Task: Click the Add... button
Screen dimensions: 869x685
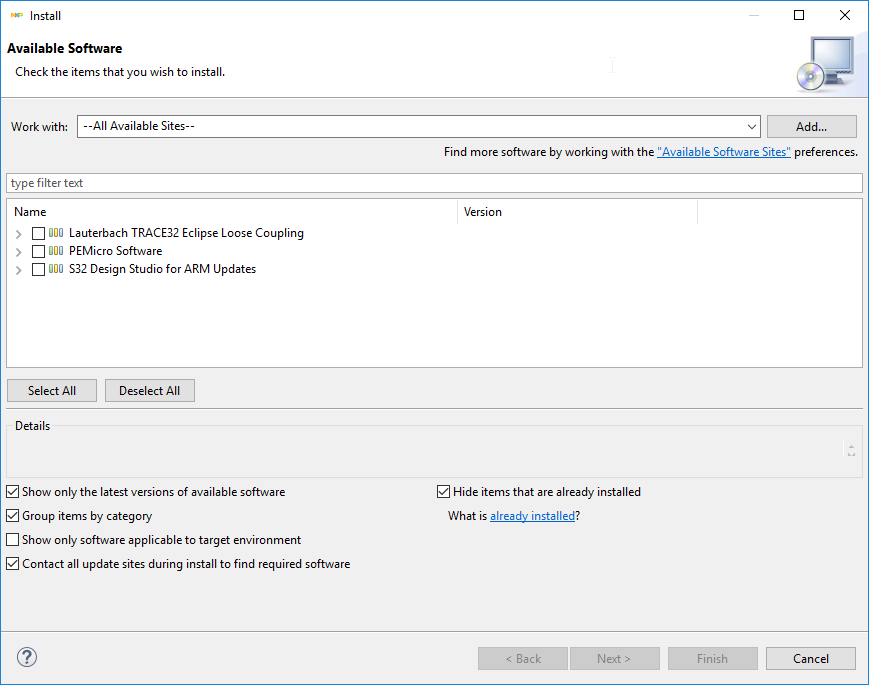Action: [811, 127]
